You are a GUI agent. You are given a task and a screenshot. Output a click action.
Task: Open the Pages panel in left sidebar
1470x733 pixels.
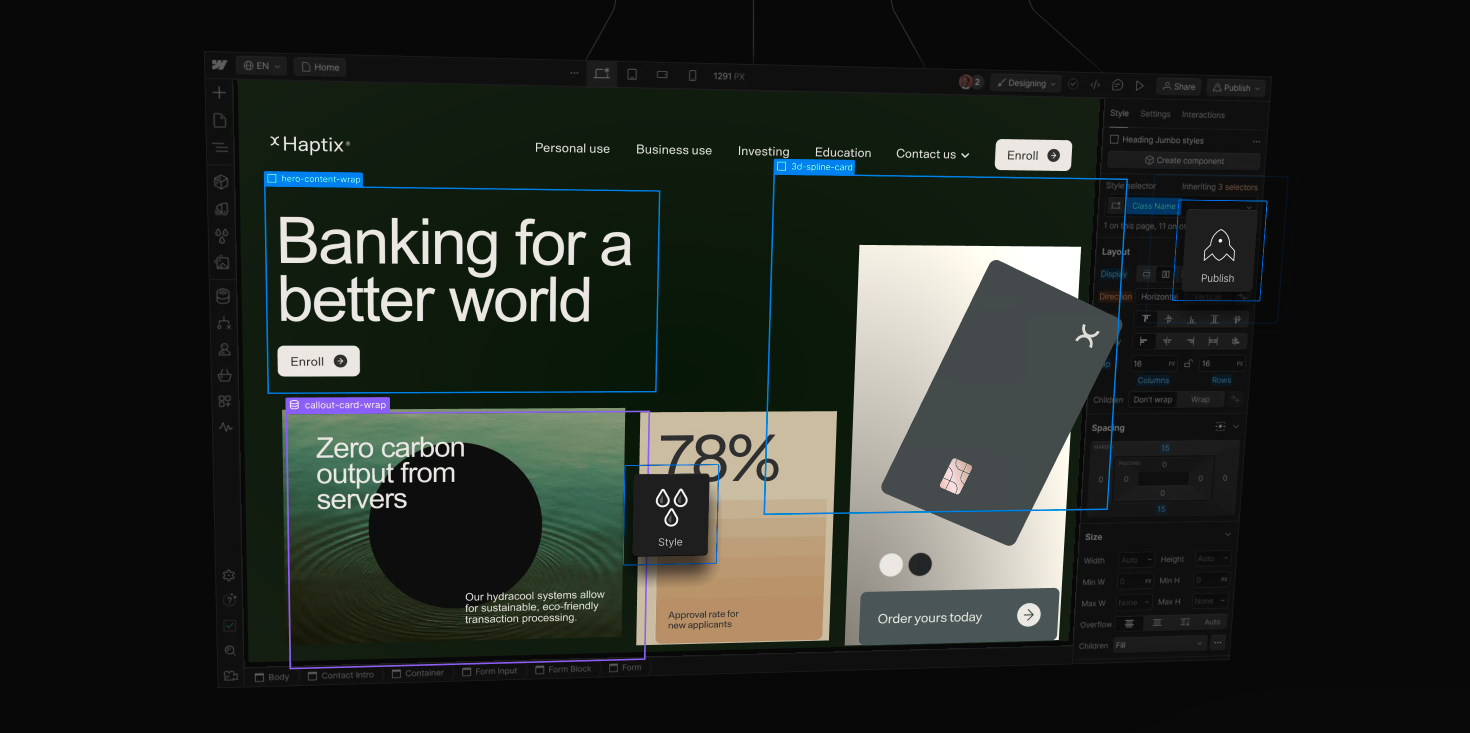(x=220, y=120)
